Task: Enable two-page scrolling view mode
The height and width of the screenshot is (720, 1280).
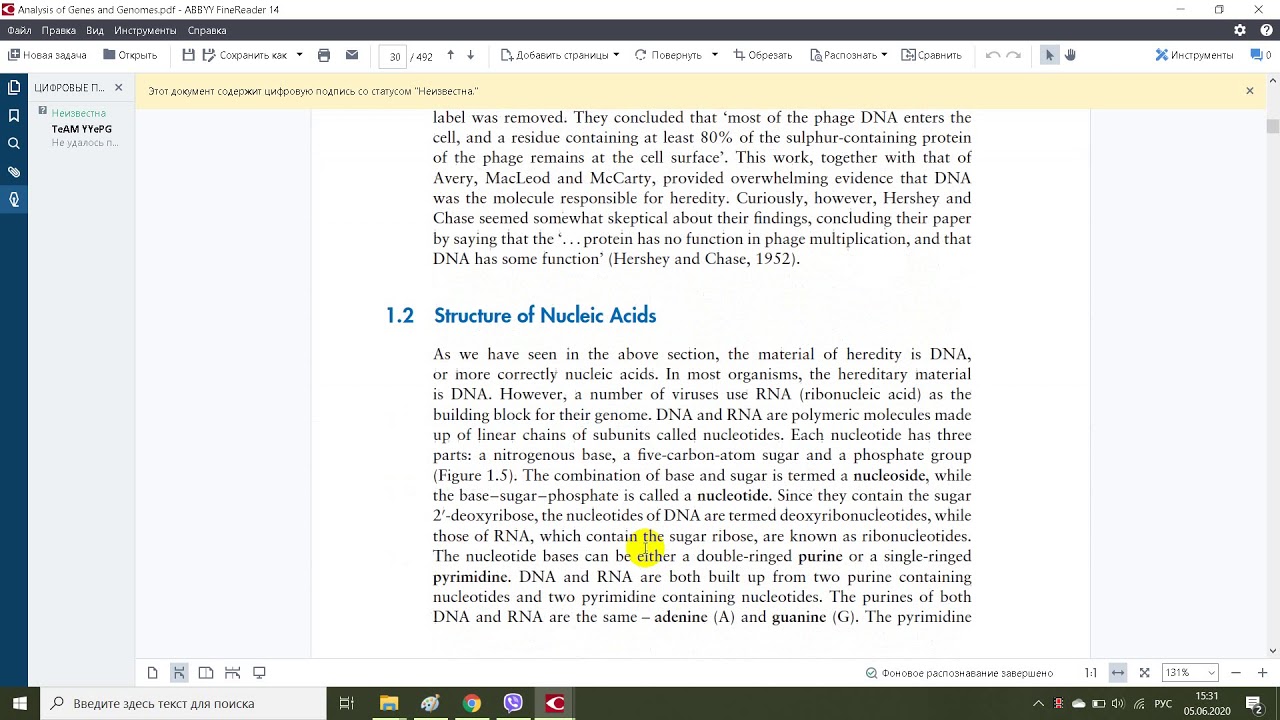Action: click(x=233, y=673)
